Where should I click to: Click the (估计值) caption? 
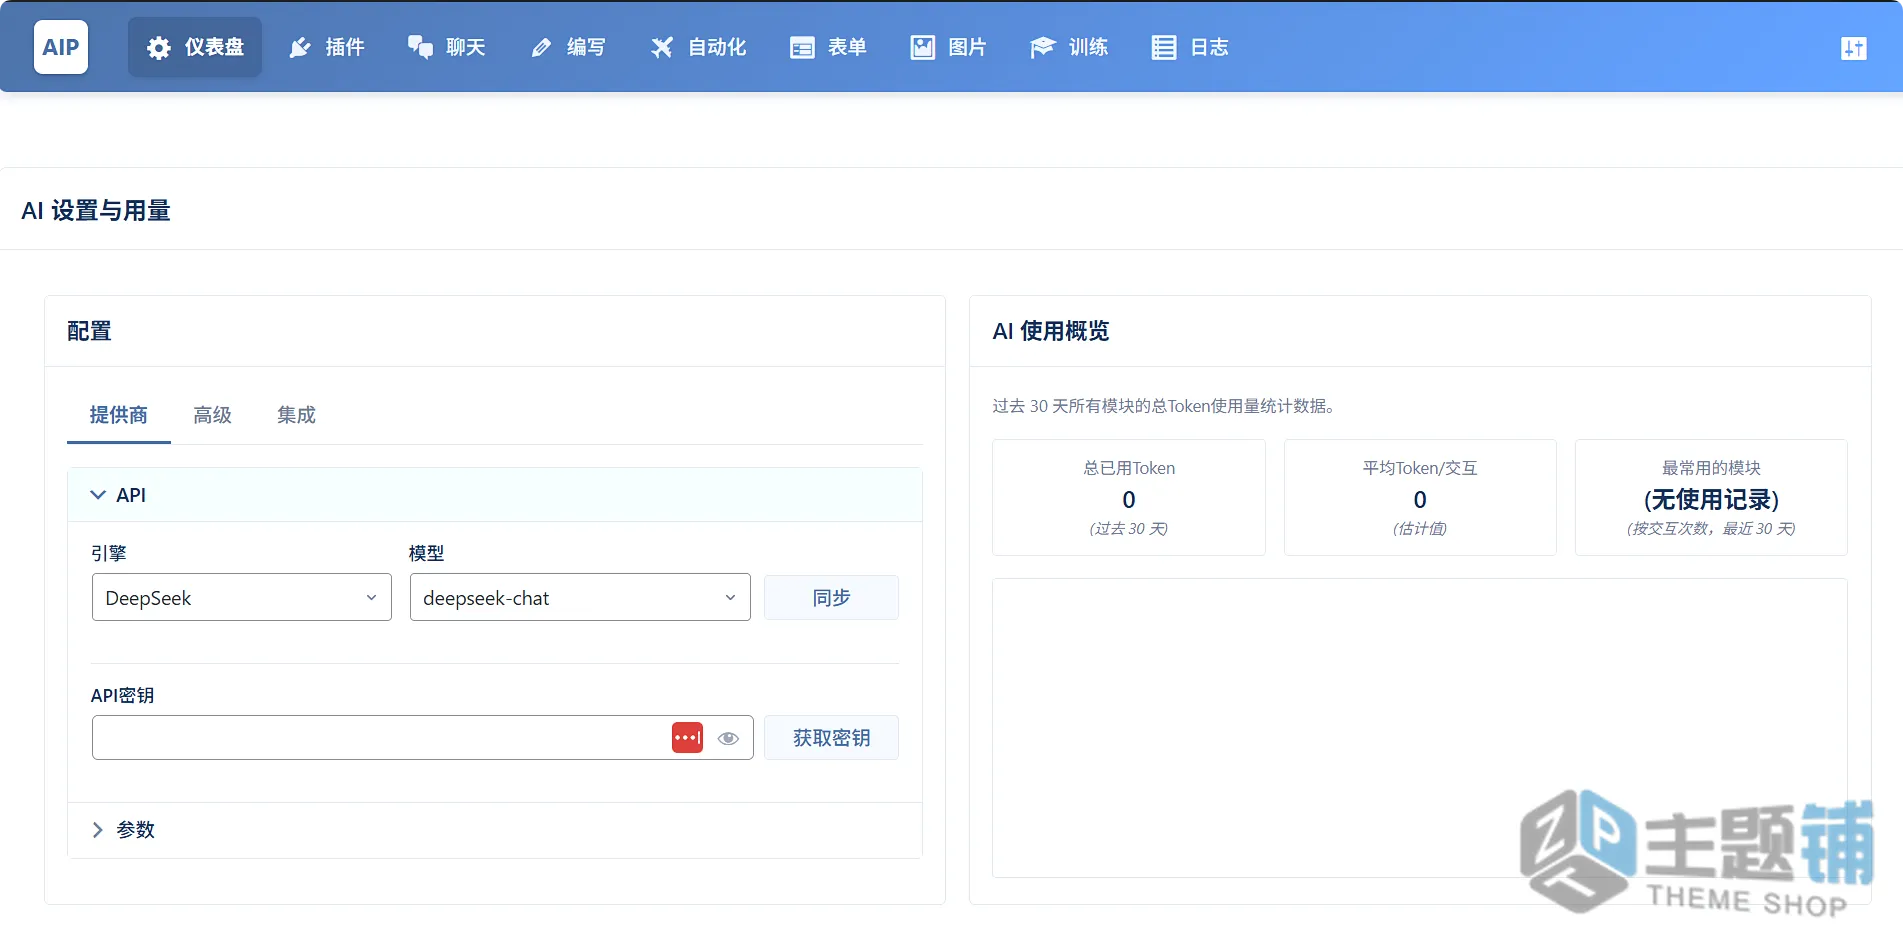[1420, 528]
